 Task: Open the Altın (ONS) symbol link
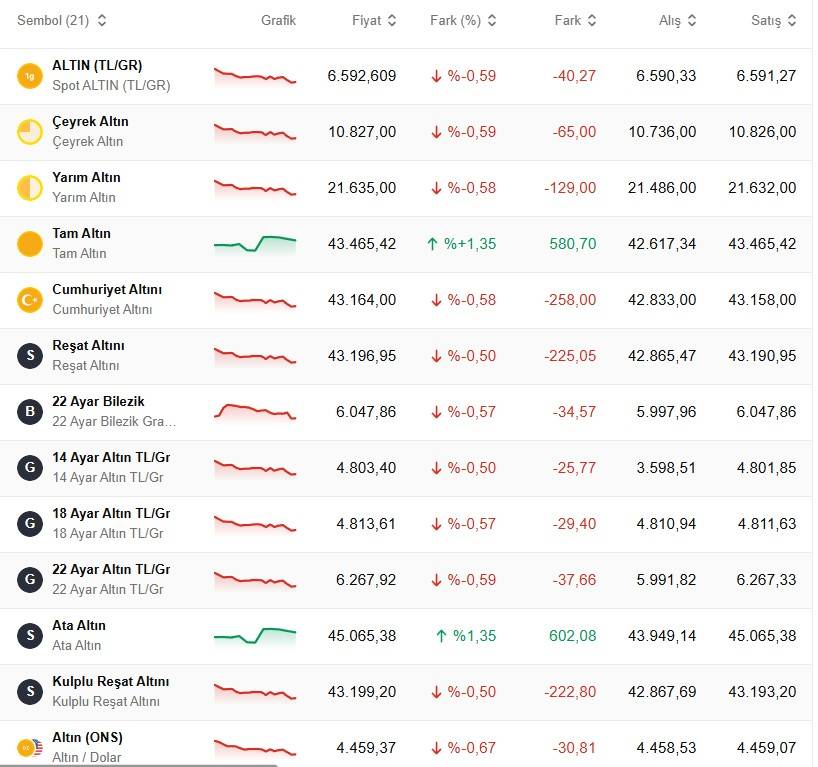[x=87, y=737]
